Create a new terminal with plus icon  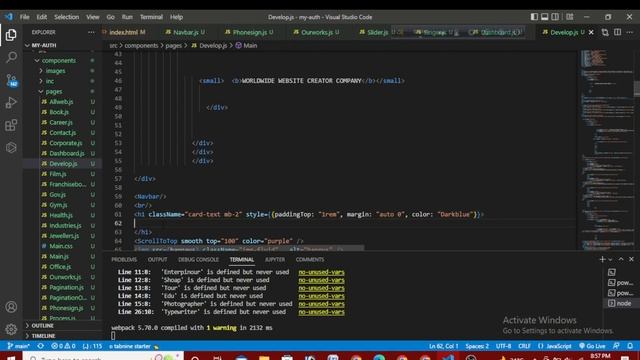tap(602, 259)
